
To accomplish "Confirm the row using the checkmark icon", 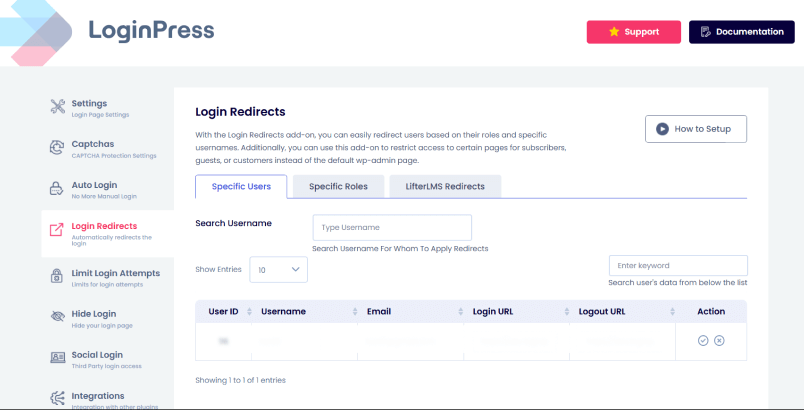I will point(703,340).
